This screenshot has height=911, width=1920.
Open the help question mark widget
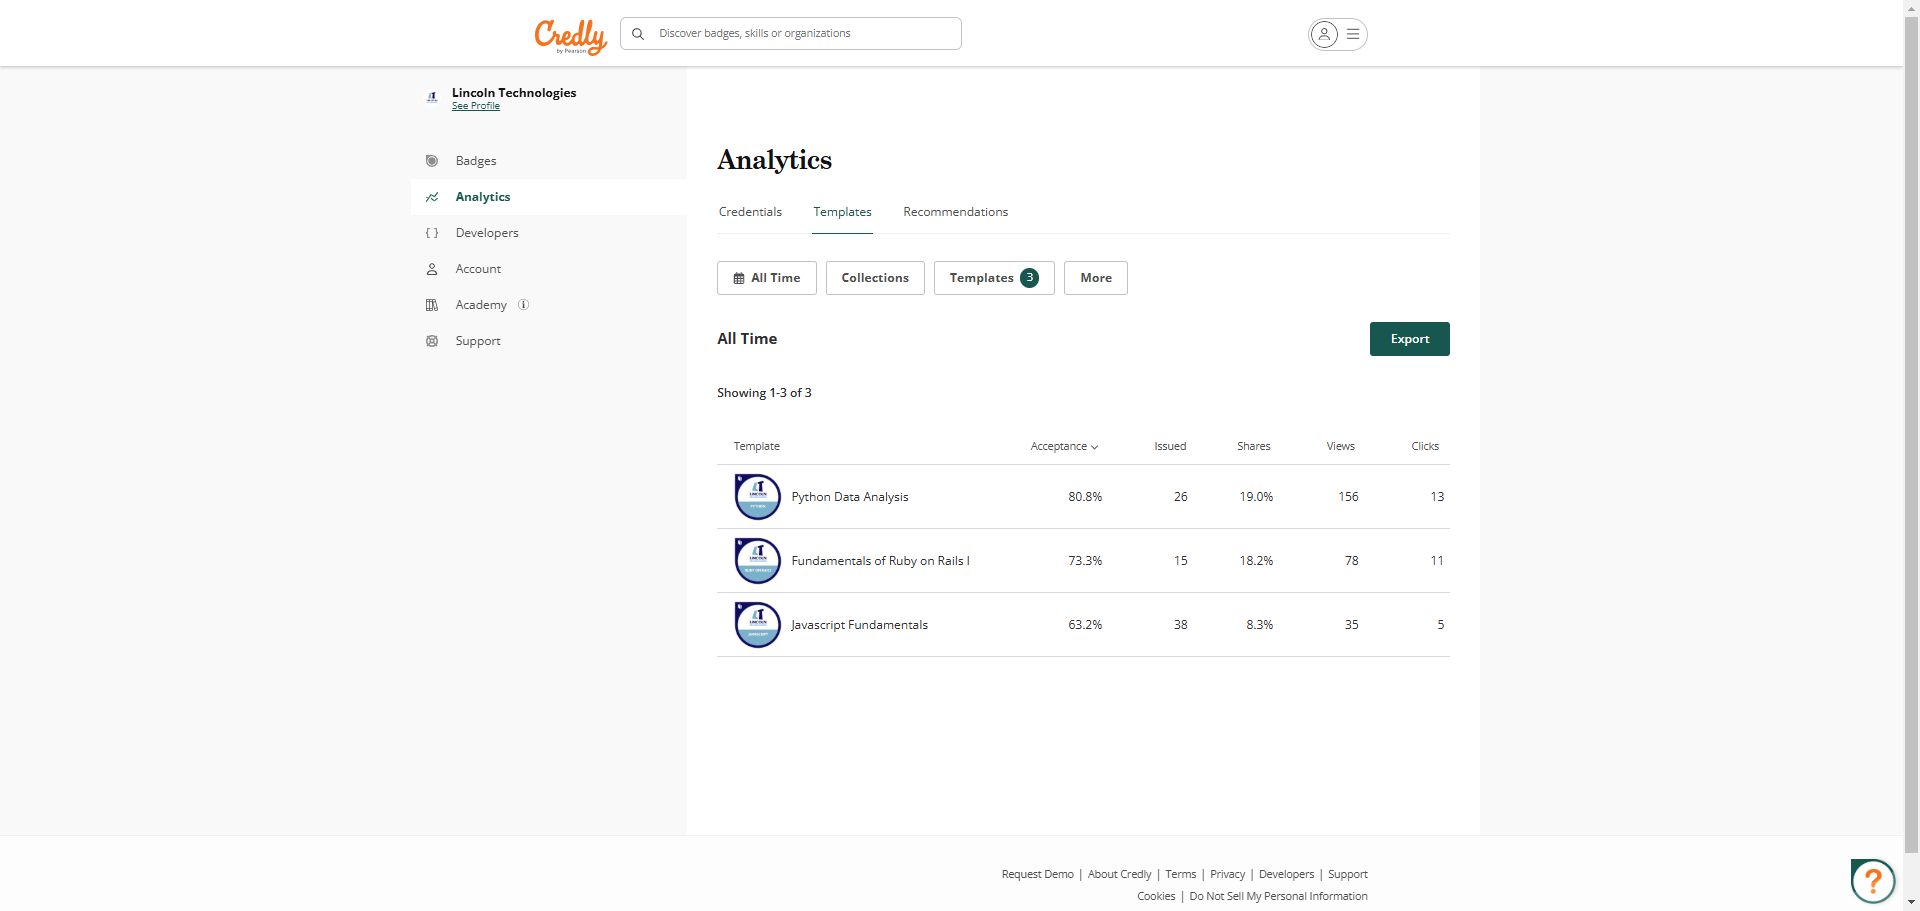pos(1872,881)
